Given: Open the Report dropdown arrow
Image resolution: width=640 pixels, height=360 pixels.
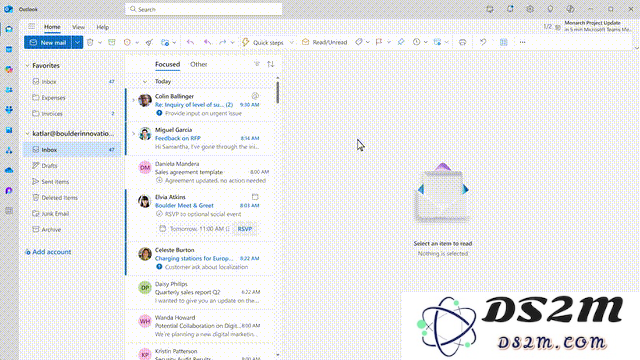Looking at the screenshot, I should pyautogui.click(x=137, y=42).
